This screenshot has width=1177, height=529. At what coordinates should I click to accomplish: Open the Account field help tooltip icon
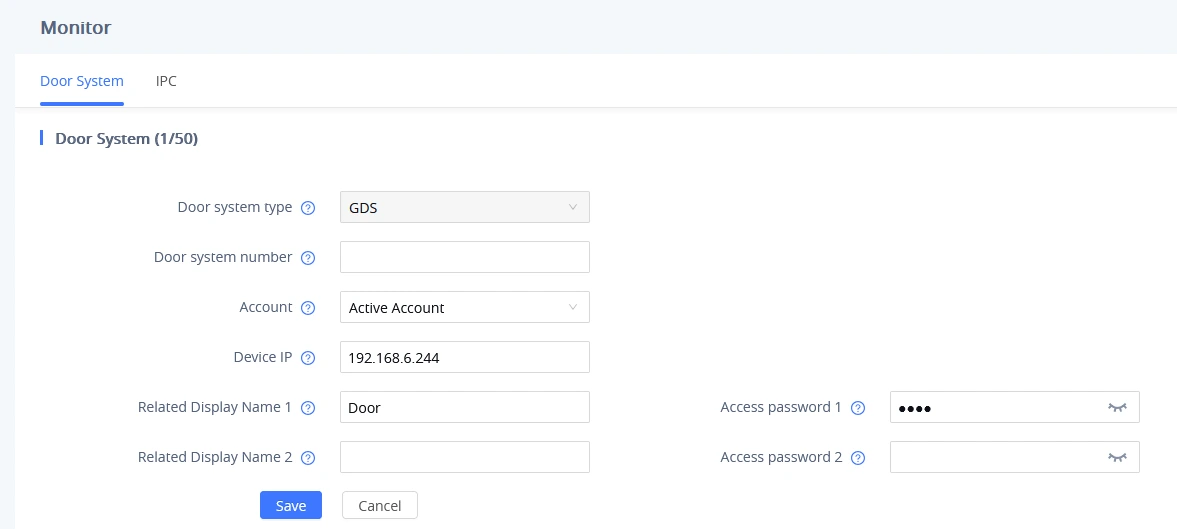tap(308, 308)
